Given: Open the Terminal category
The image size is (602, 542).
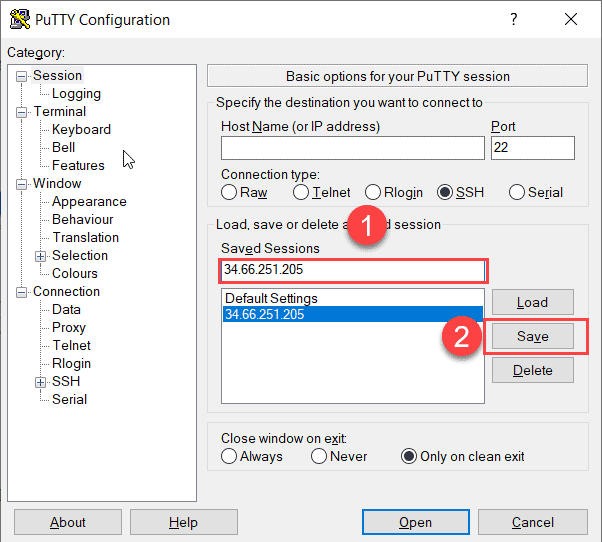Looking at the screenshot, I should tap(60, 112).
